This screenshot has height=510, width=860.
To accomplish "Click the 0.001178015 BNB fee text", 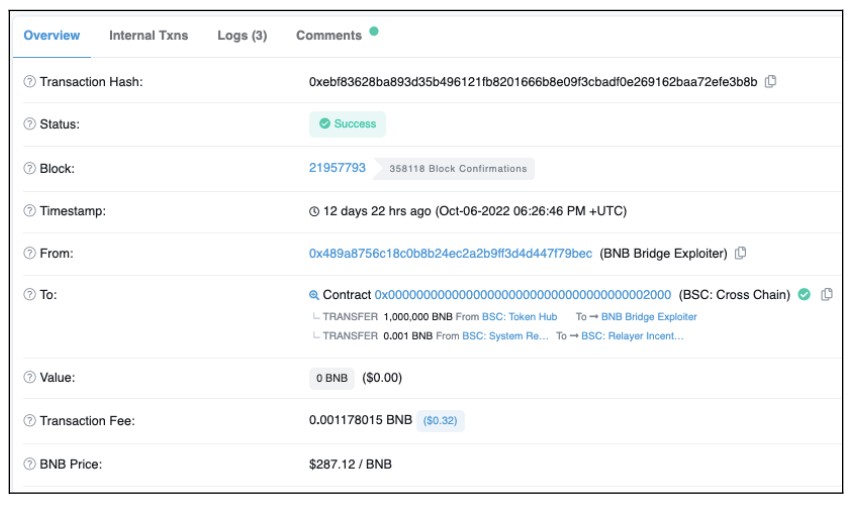I will (360, 420).
